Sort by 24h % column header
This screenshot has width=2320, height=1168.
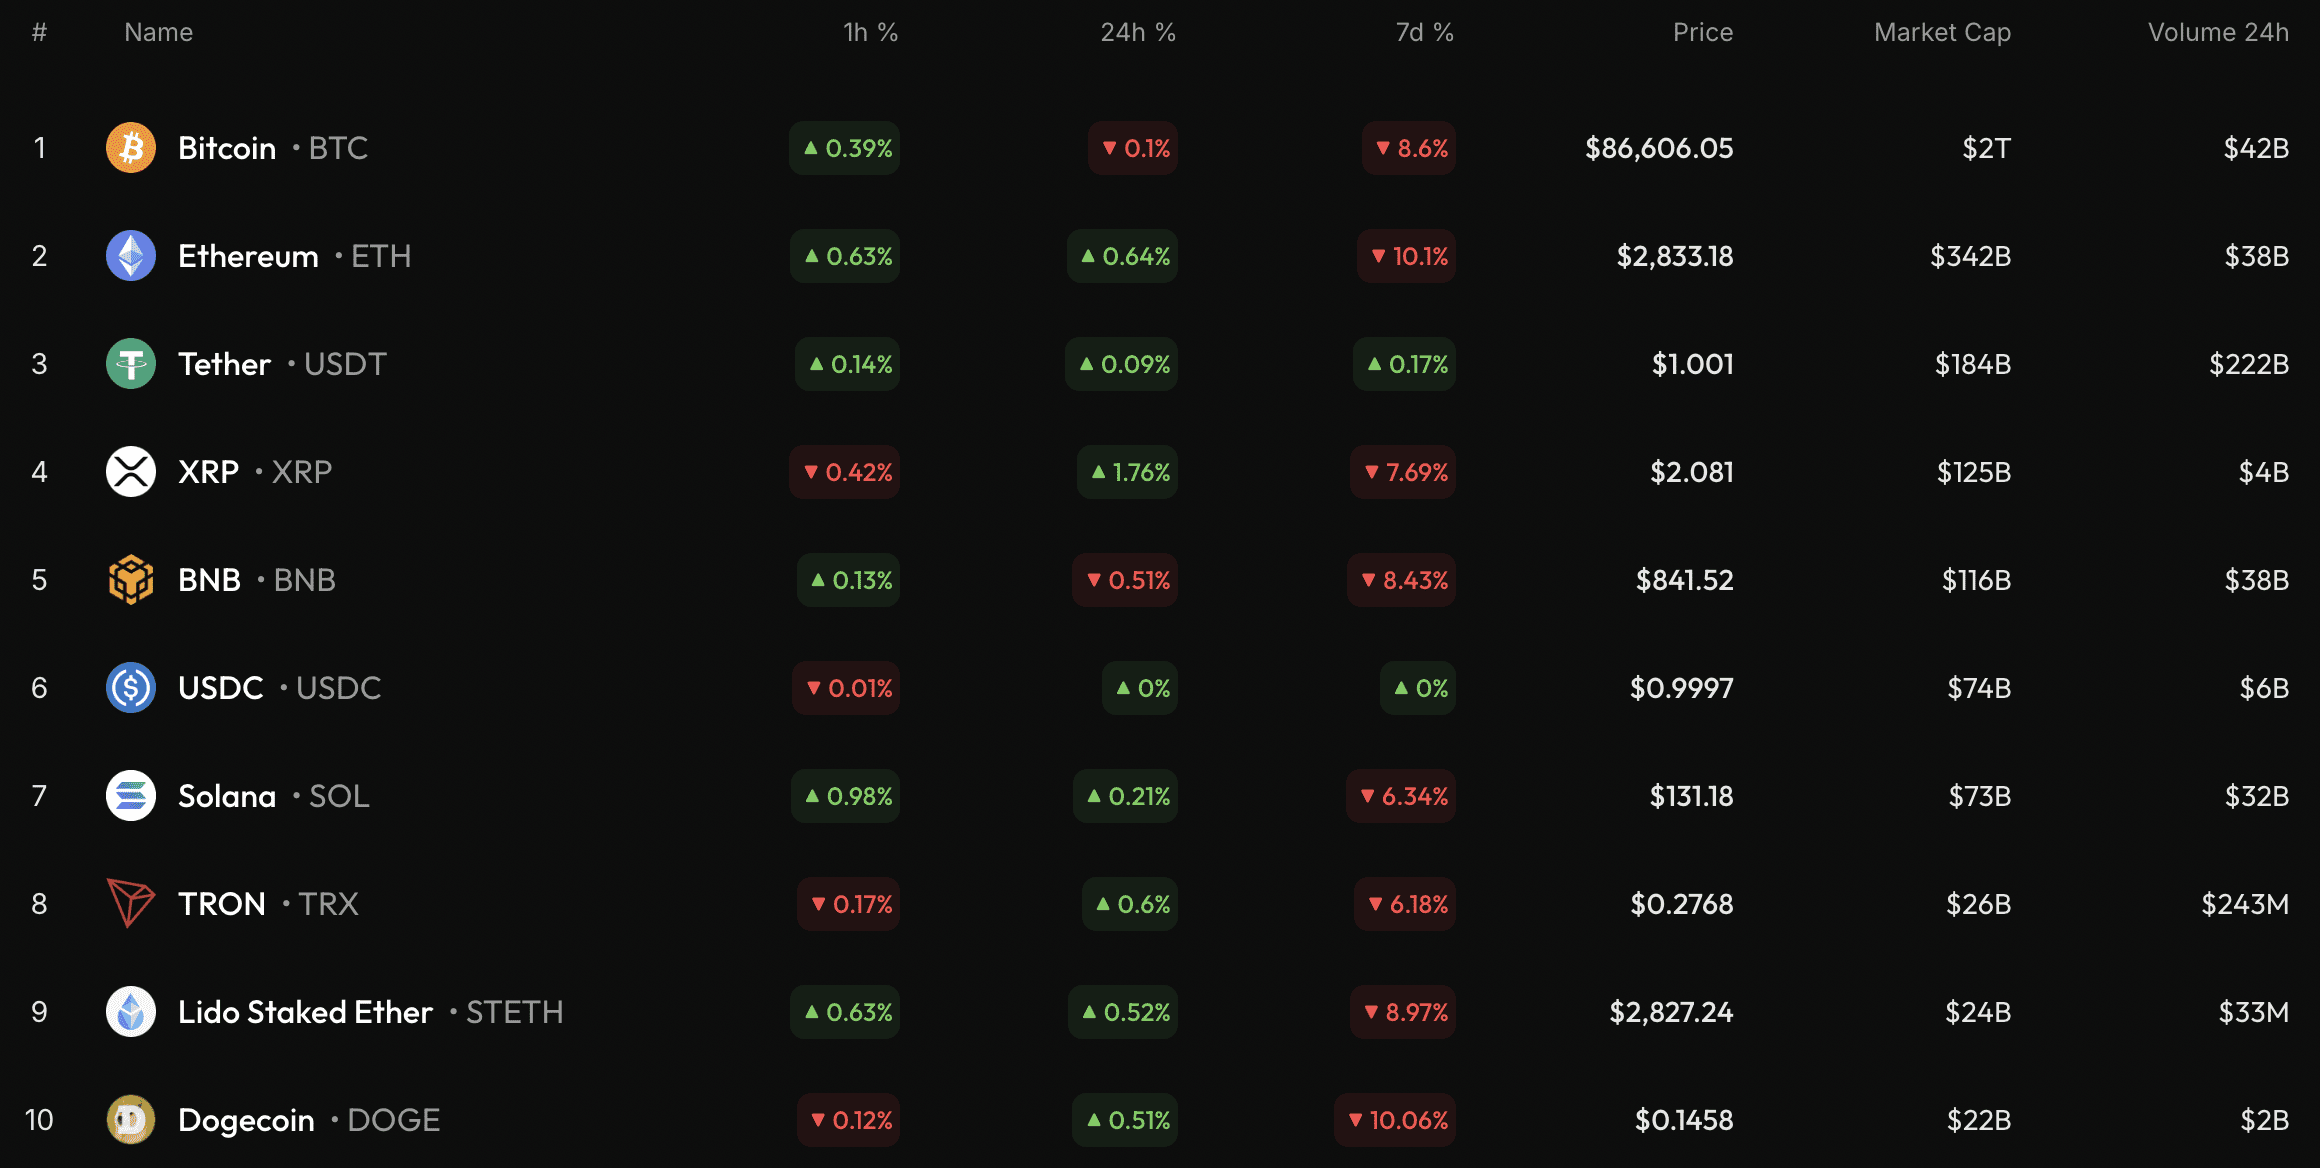click(x=1139, y=32)
